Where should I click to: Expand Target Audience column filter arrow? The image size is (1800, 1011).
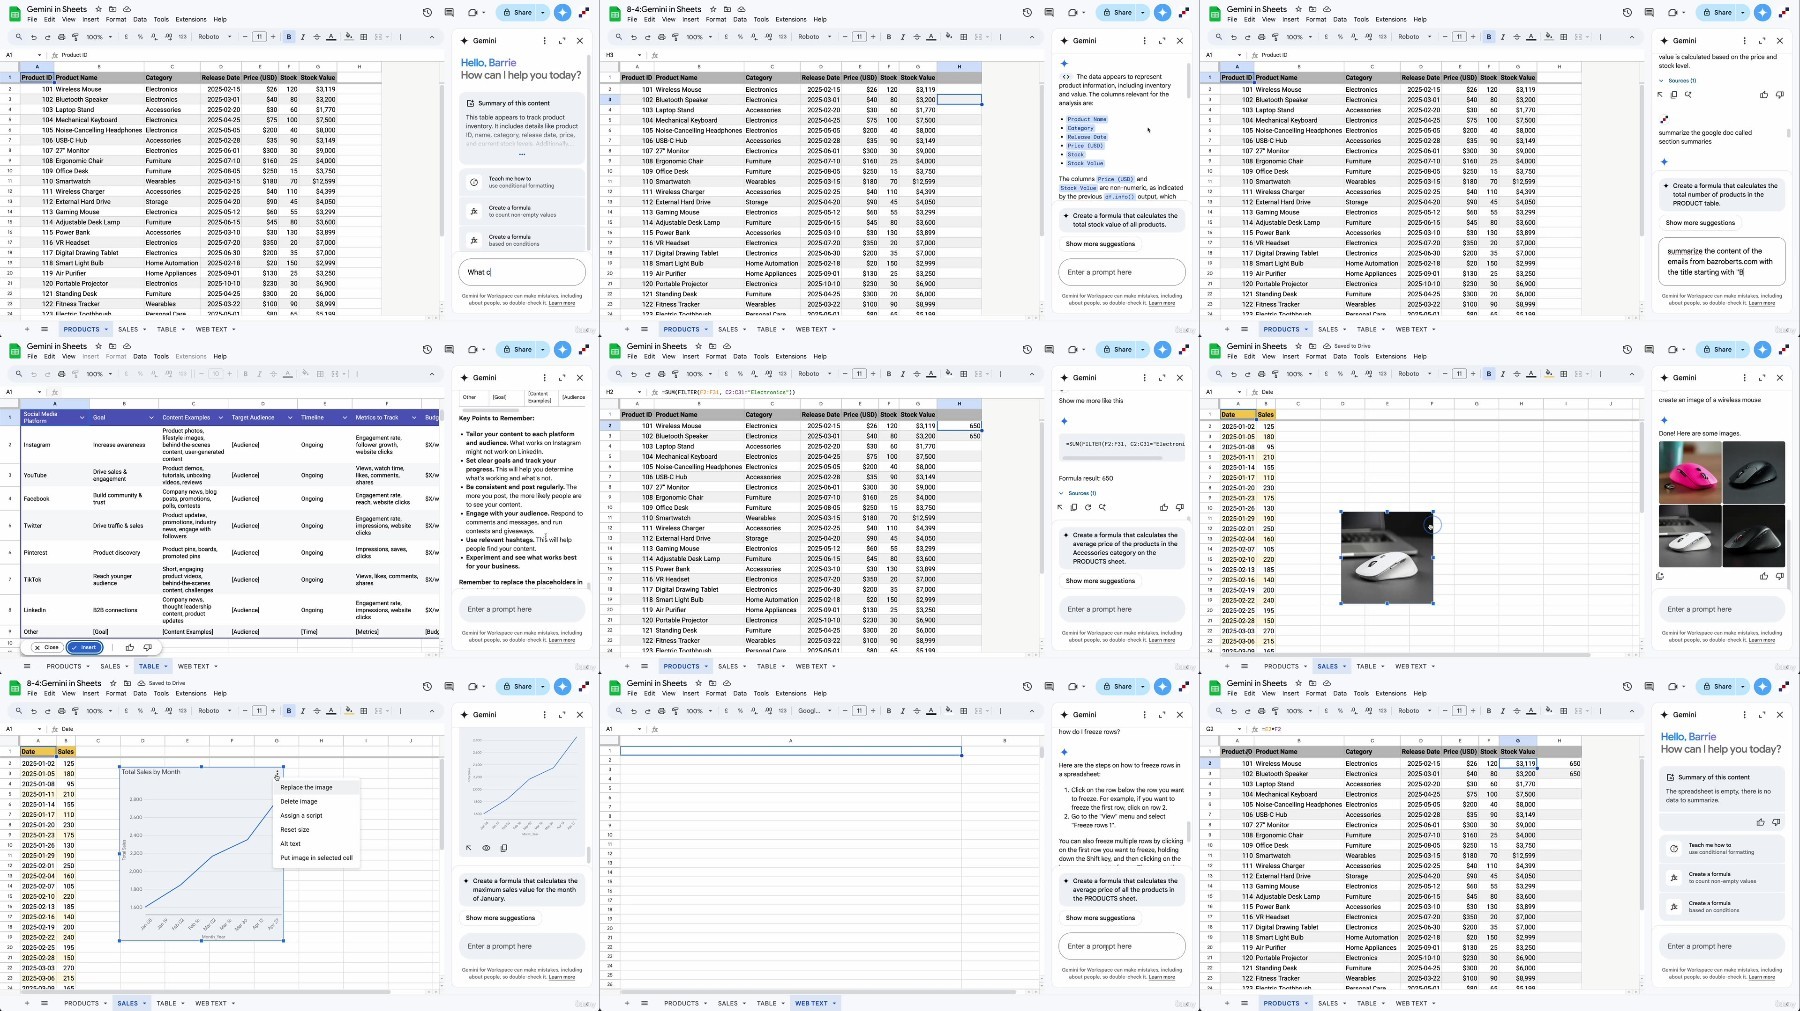click(x=291, y=417)
